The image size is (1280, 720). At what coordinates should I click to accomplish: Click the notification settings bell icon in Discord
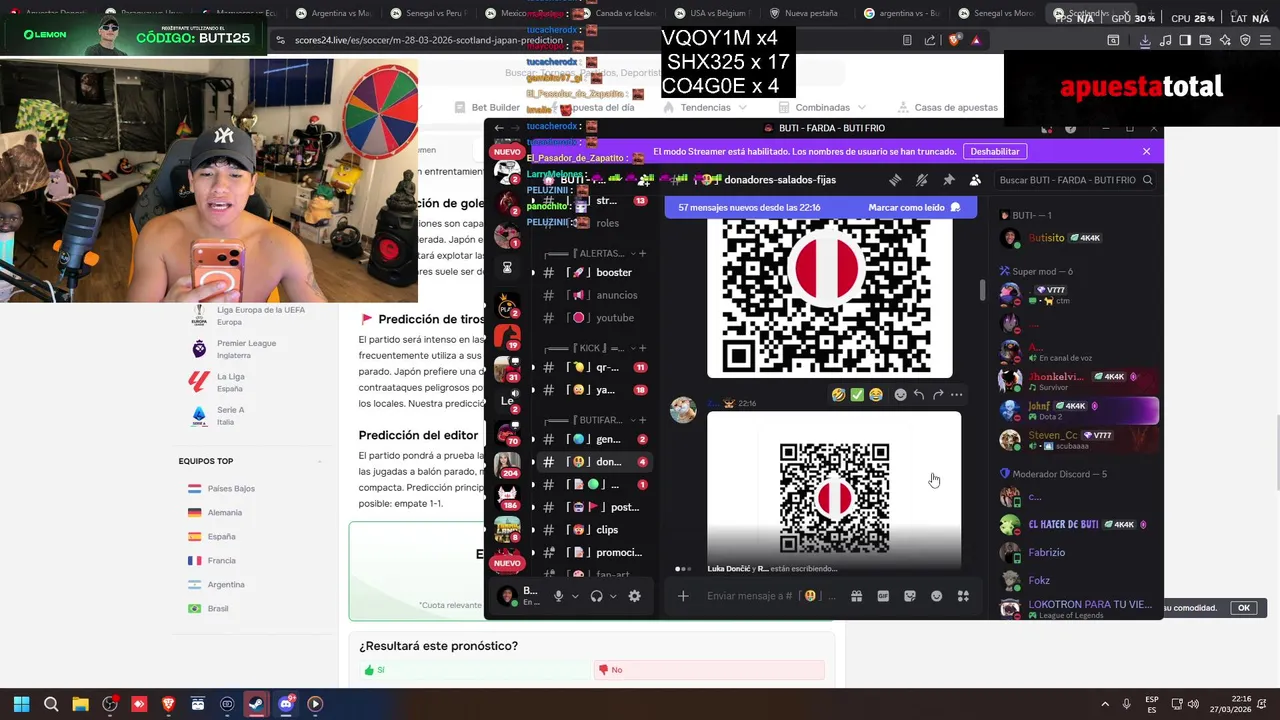coord(922,180)
